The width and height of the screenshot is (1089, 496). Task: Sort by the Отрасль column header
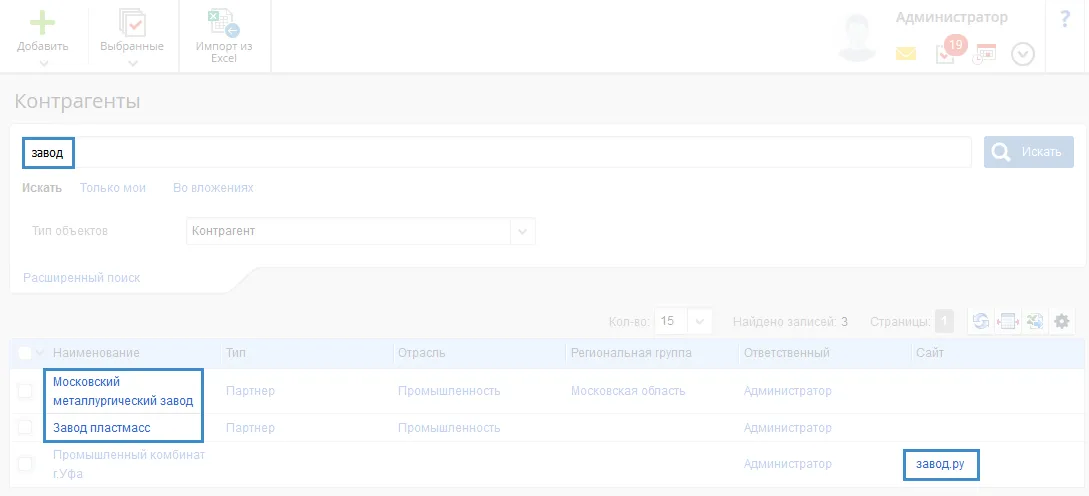pyautogui.click(x=422, y=353)
